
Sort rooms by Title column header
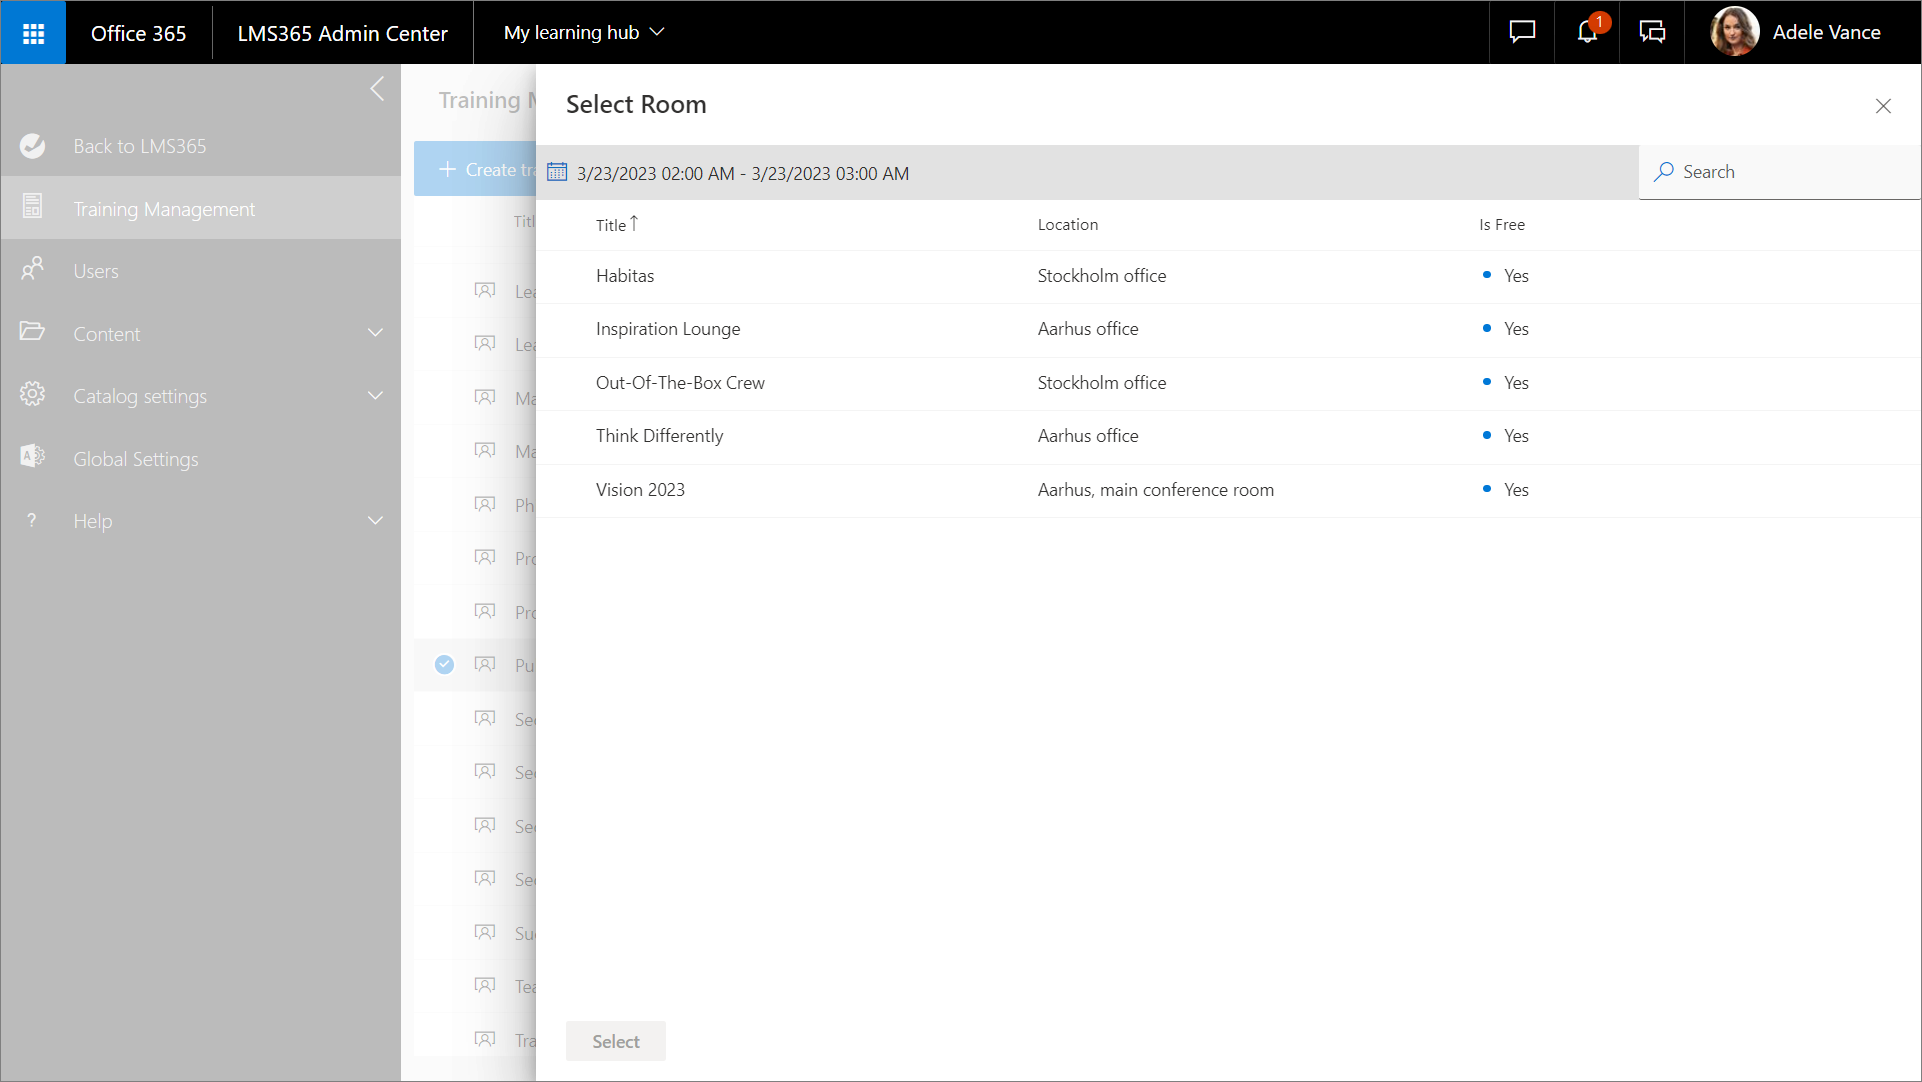[611, 225]
